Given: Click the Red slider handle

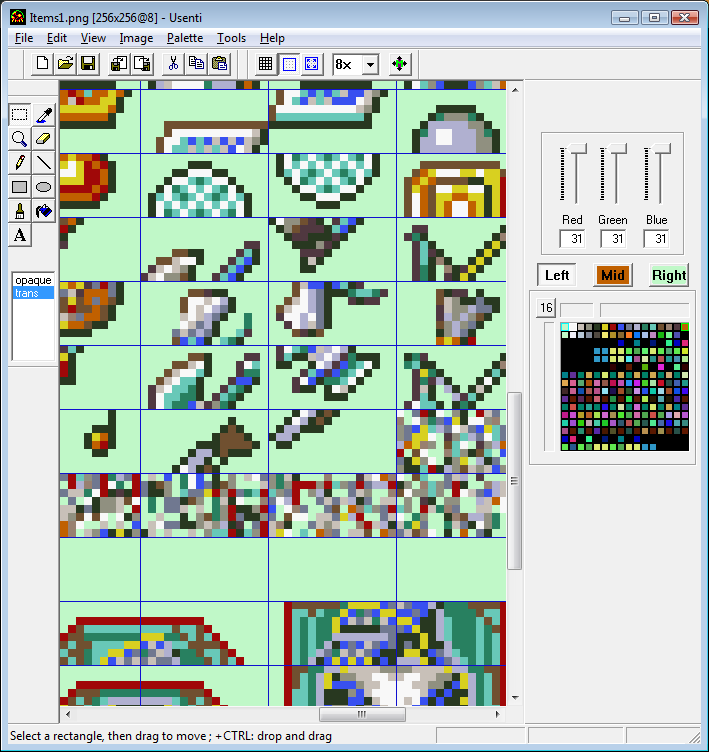Looking at the screenshot, I should (576, 150).
